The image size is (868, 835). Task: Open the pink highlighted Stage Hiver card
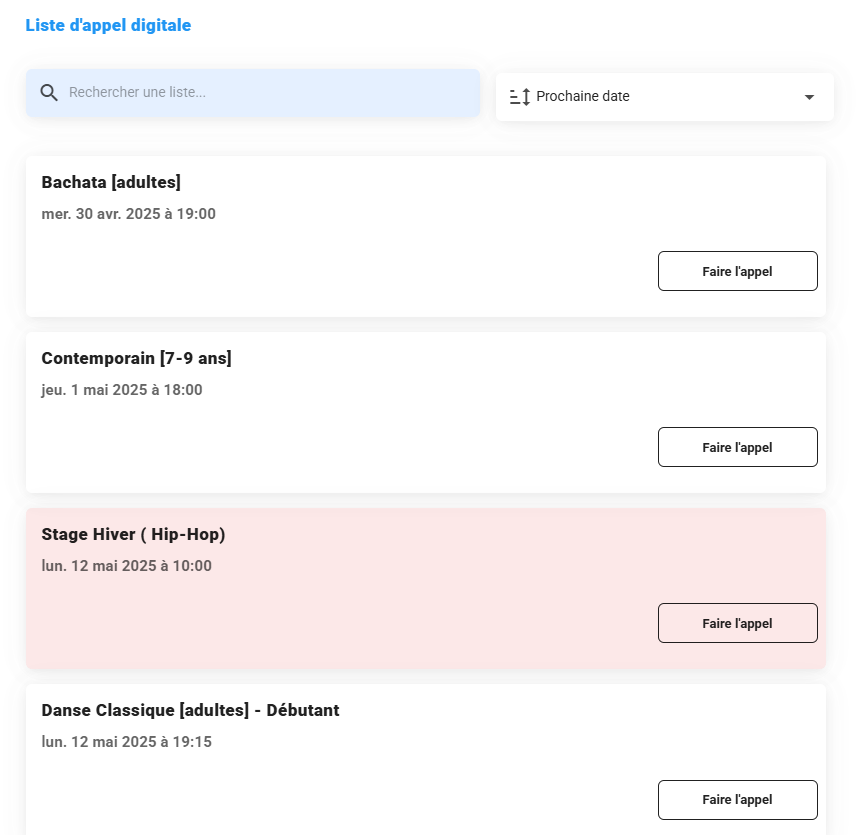point(426,589)
